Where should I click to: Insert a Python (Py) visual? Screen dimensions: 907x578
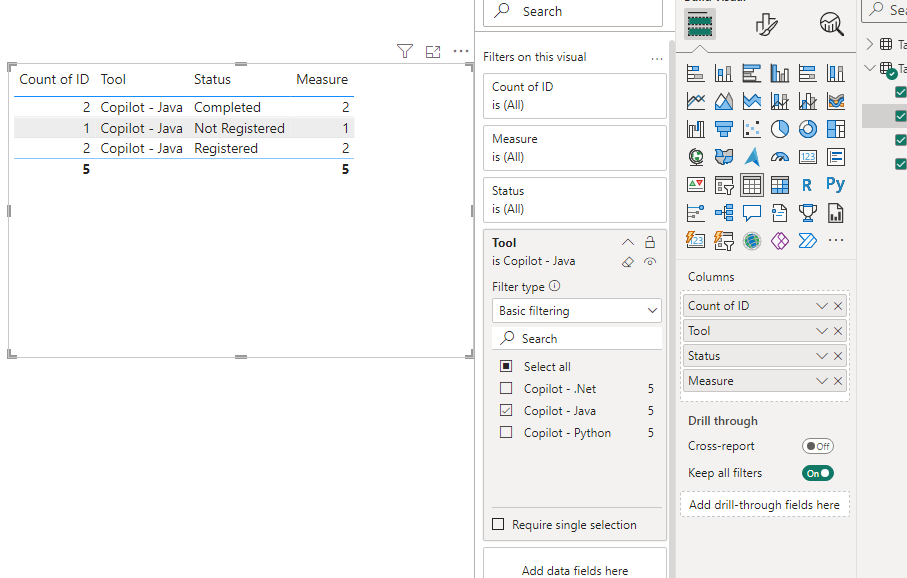pyautogui.click(x=836, y=185)
